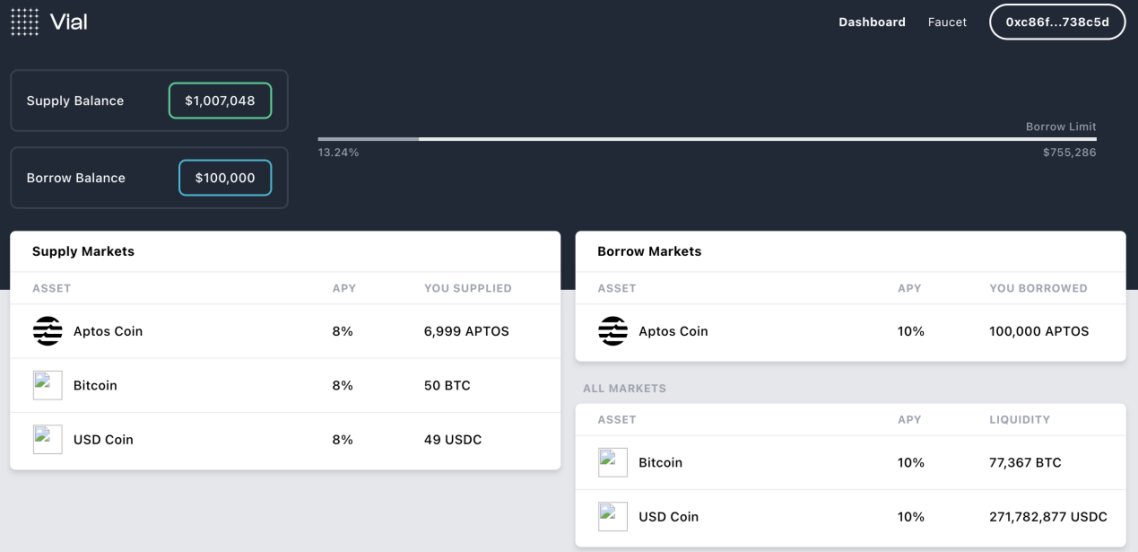Viewport: 1138px width, 552px height.
Task: Click the Vial brand name text
Action: 68,22
